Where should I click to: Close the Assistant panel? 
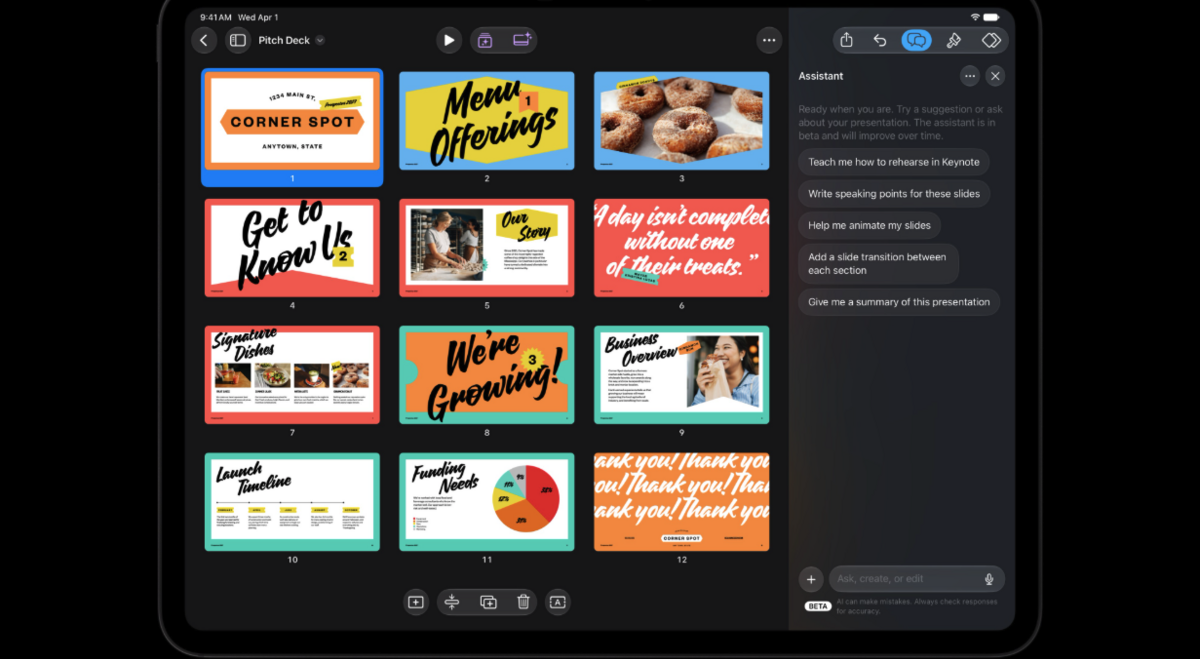995,76
